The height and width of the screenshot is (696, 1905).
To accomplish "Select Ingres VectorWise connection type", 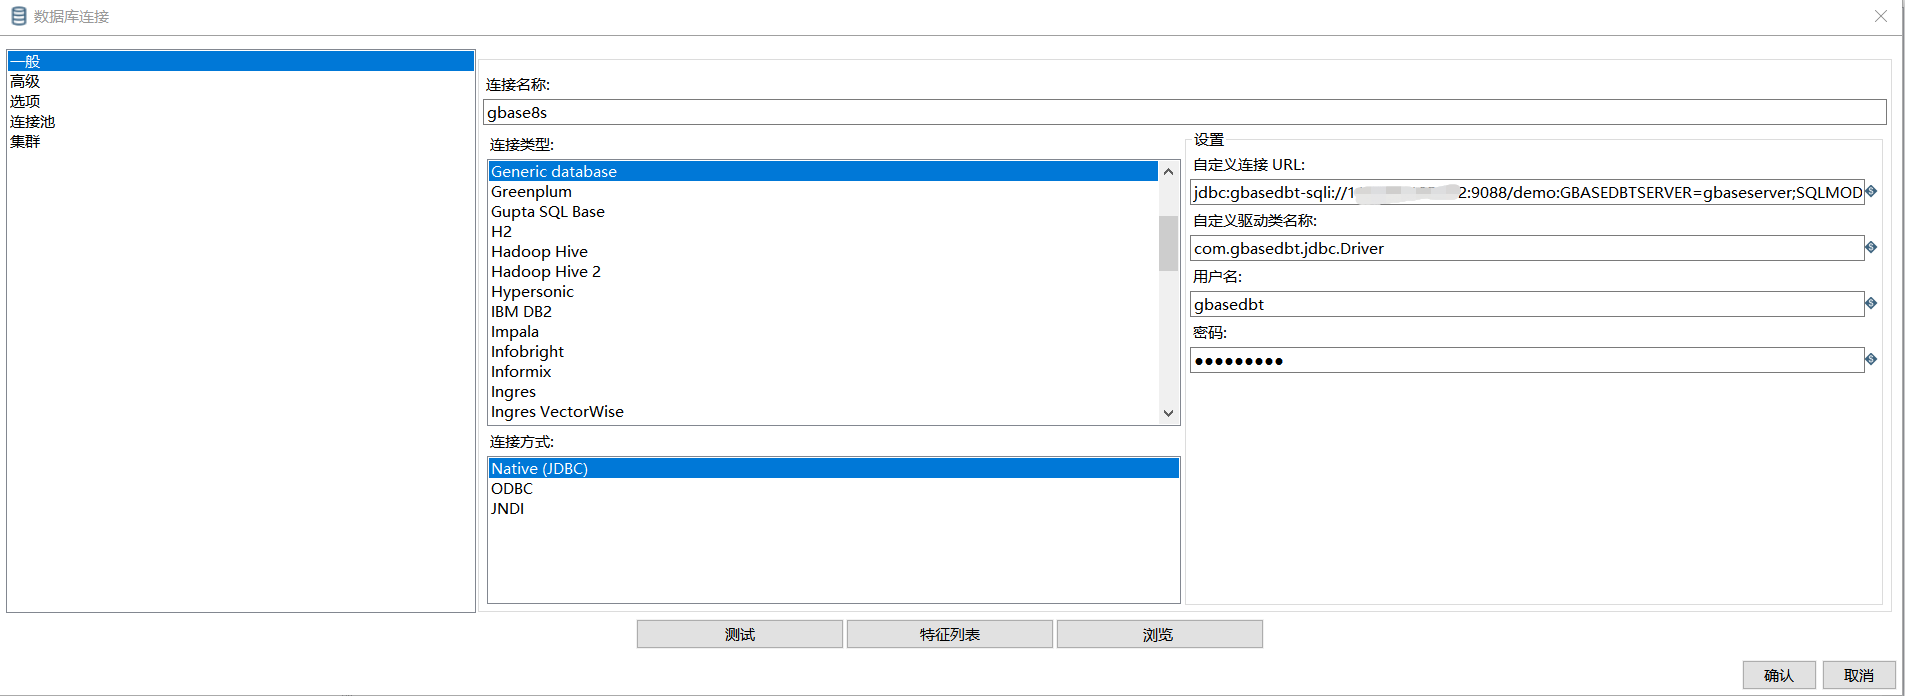I will [x=823, y=411].
